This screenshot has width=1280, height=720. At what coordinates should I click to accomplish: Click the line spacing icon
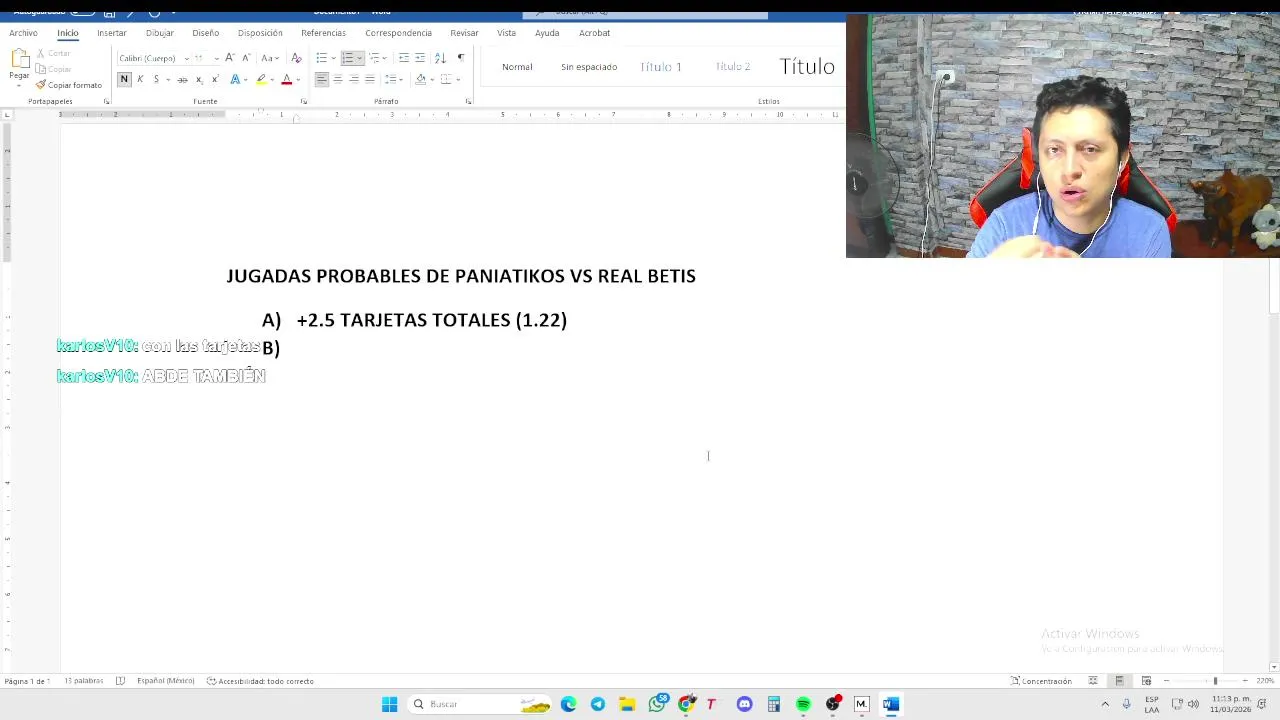(x=391, y=79)
